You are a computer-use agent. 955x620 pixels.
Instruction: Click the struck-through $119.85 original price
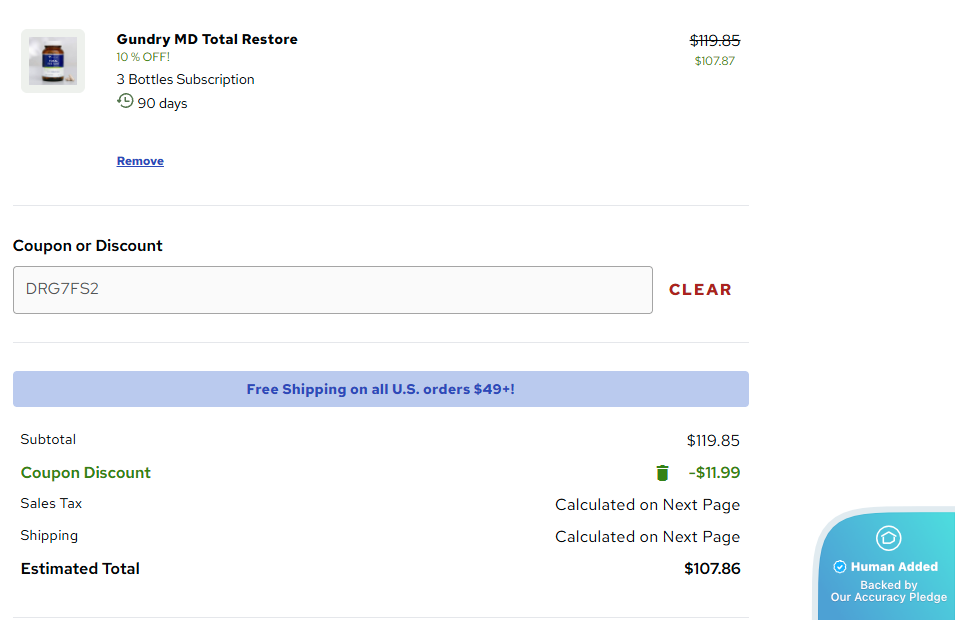(714, 40)
